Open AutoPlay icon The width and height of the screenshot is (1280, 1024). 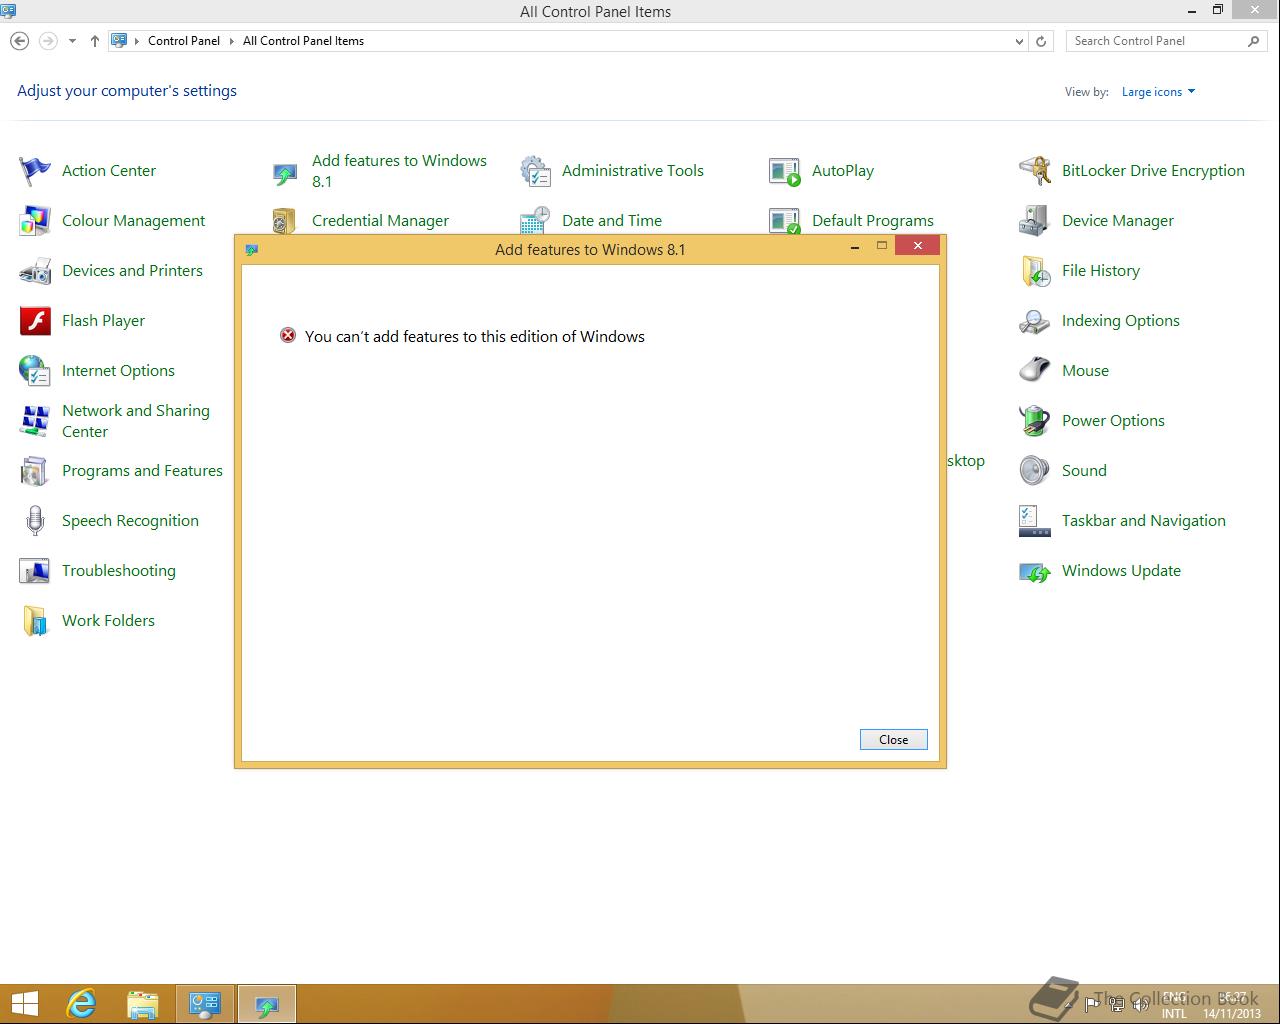point(785,171)
